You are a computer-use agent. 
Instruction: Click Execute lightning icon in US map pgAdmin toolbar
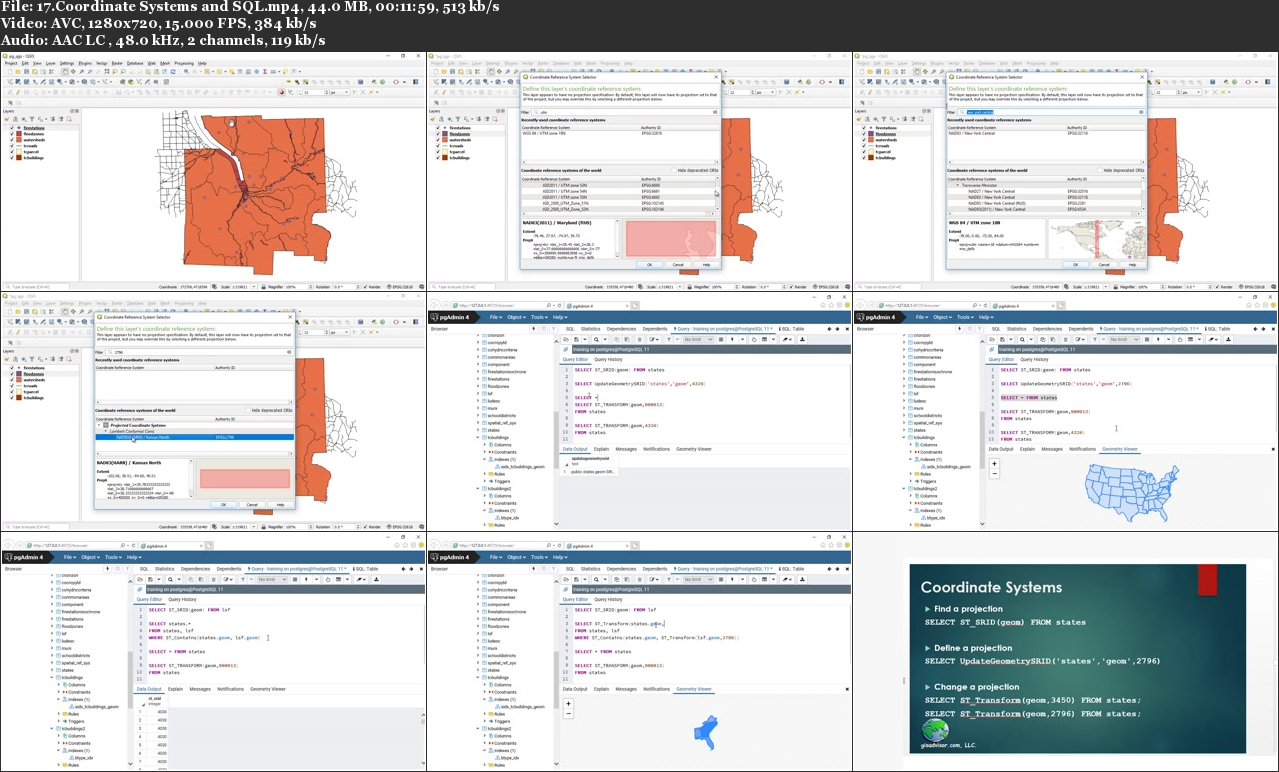click(1158, 339)
